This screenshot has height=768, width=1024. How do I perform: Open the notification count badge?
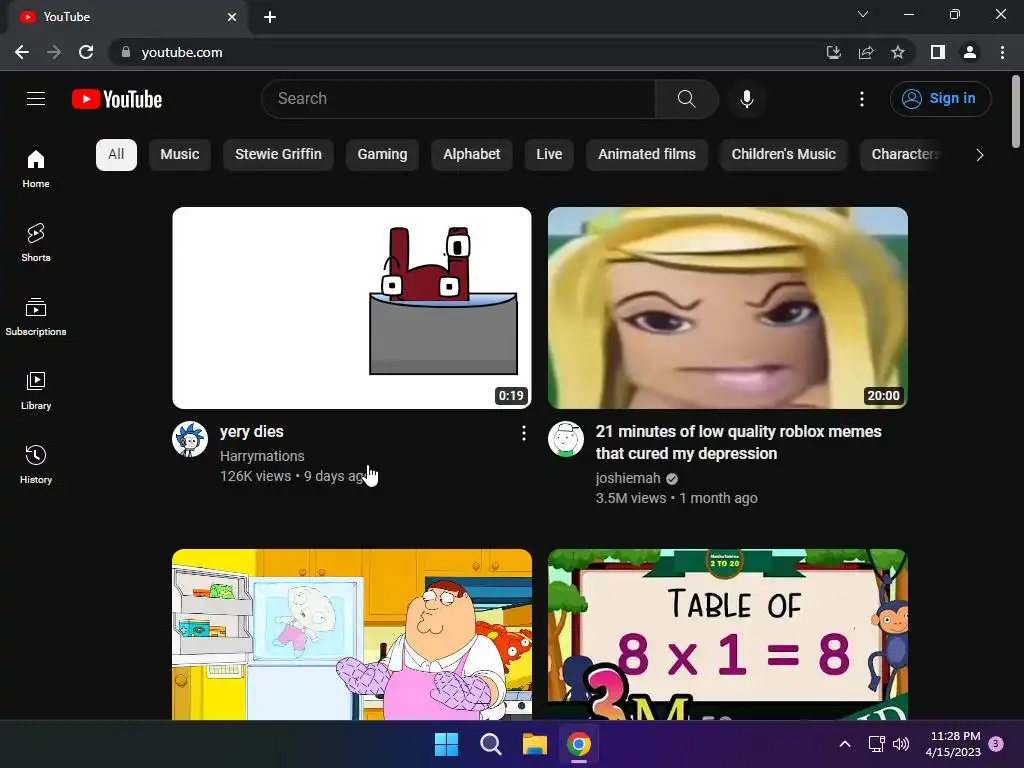995,744
